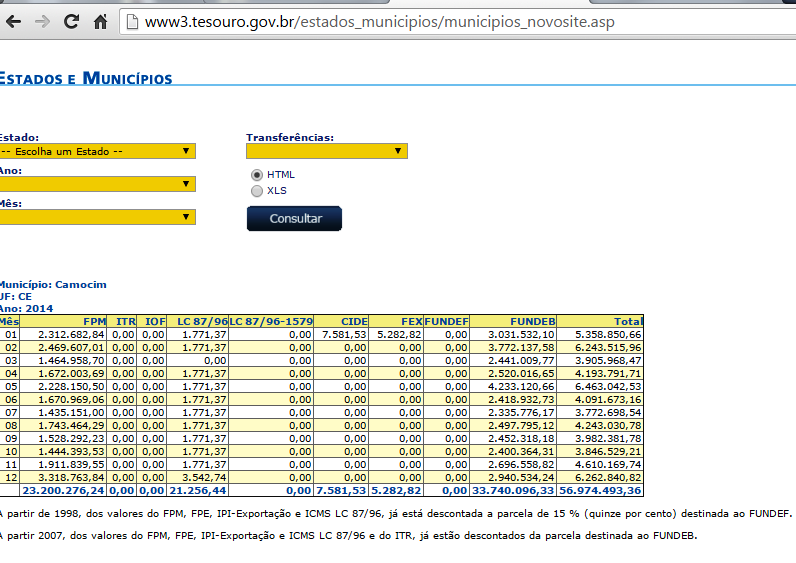Click FEX value 5.282,82 in month 01
The height and width of the screenshot is (563, 796).
point(399,335)
